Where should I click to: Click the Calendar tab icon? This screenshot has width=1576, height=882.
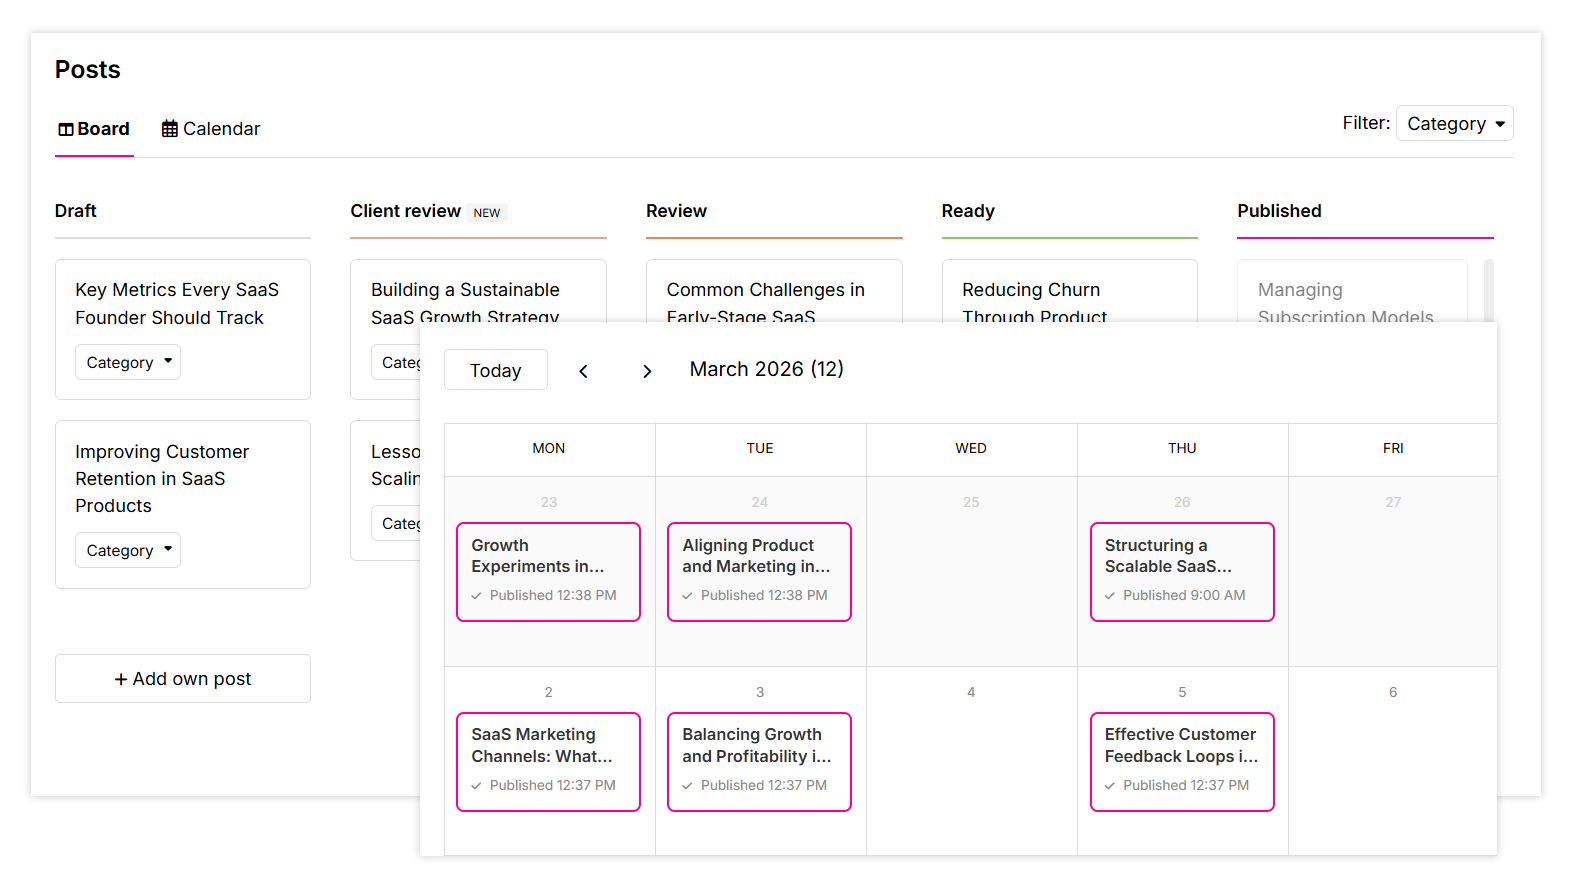[x=170, y=129]
